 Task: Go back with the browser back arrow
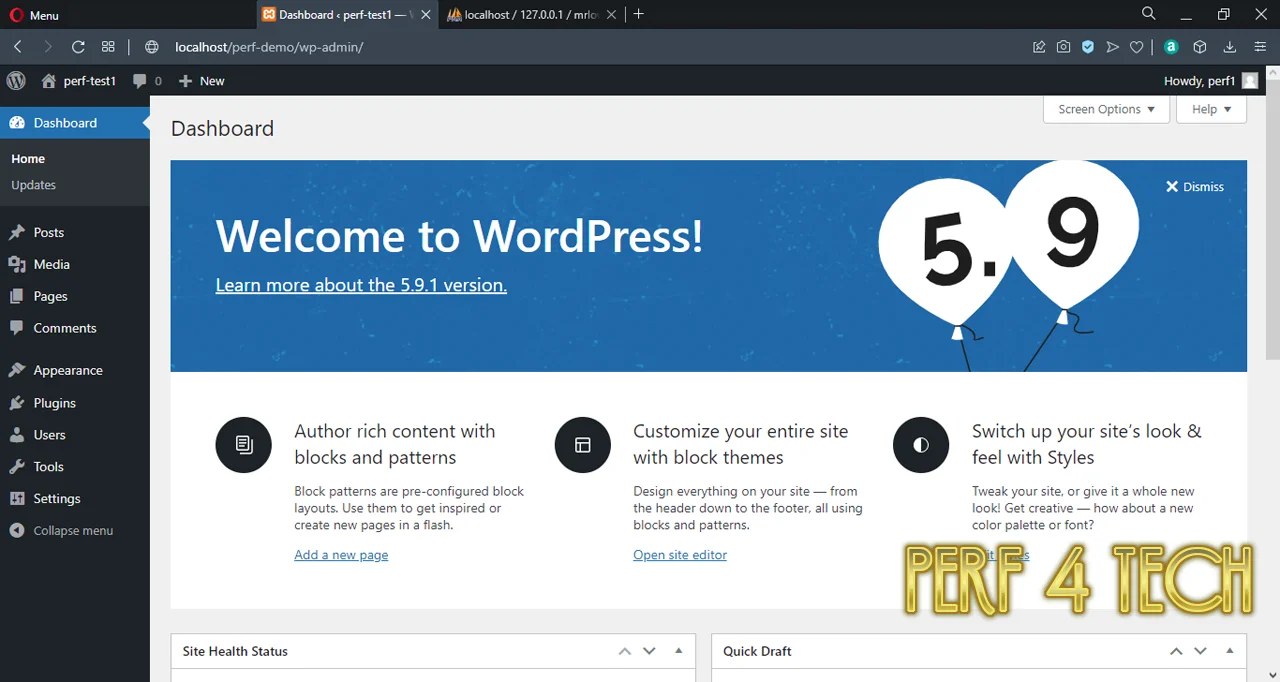point(18,47)
